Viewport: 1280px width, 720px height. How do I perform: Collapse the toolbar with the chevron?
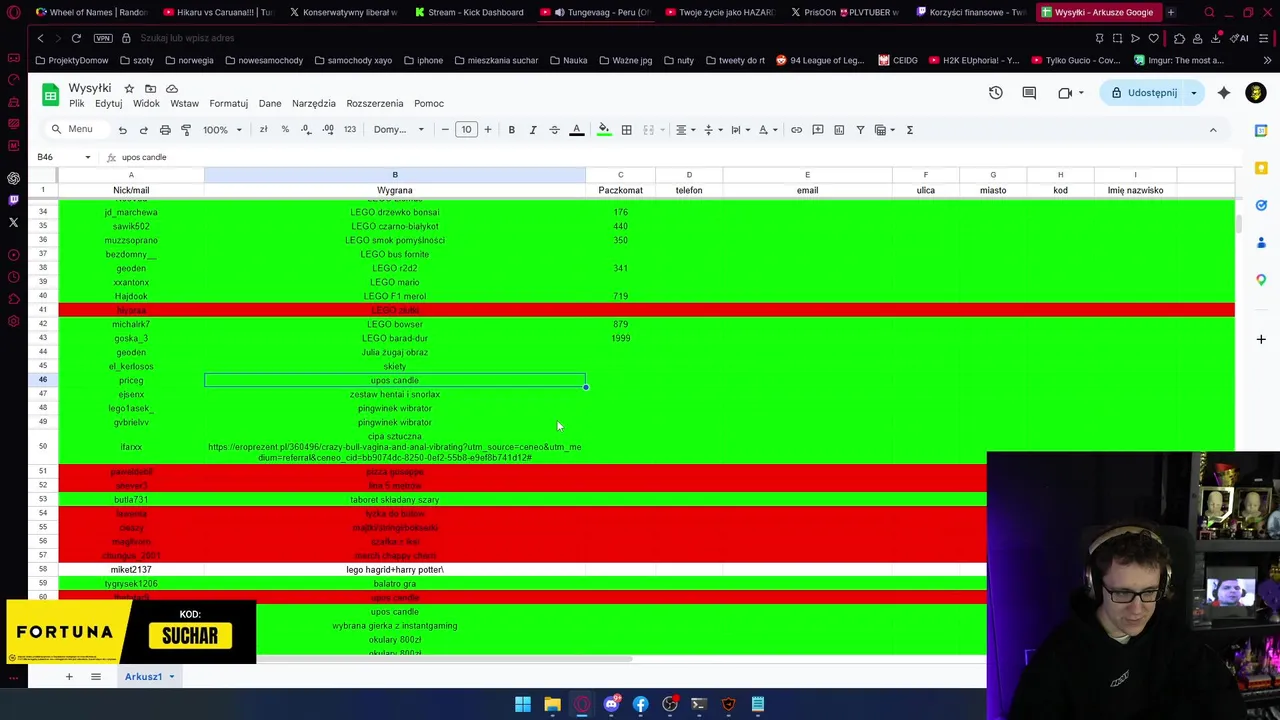1213,130
